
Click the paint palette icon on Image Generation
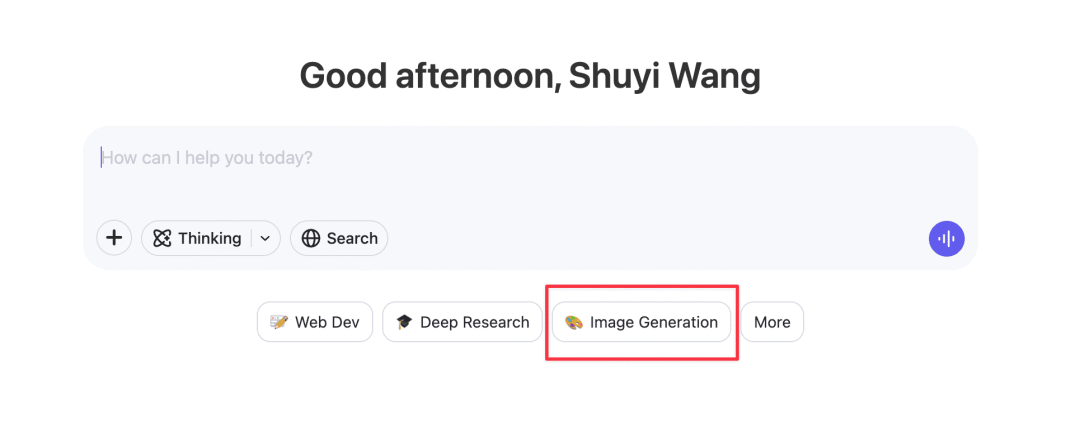573,322
